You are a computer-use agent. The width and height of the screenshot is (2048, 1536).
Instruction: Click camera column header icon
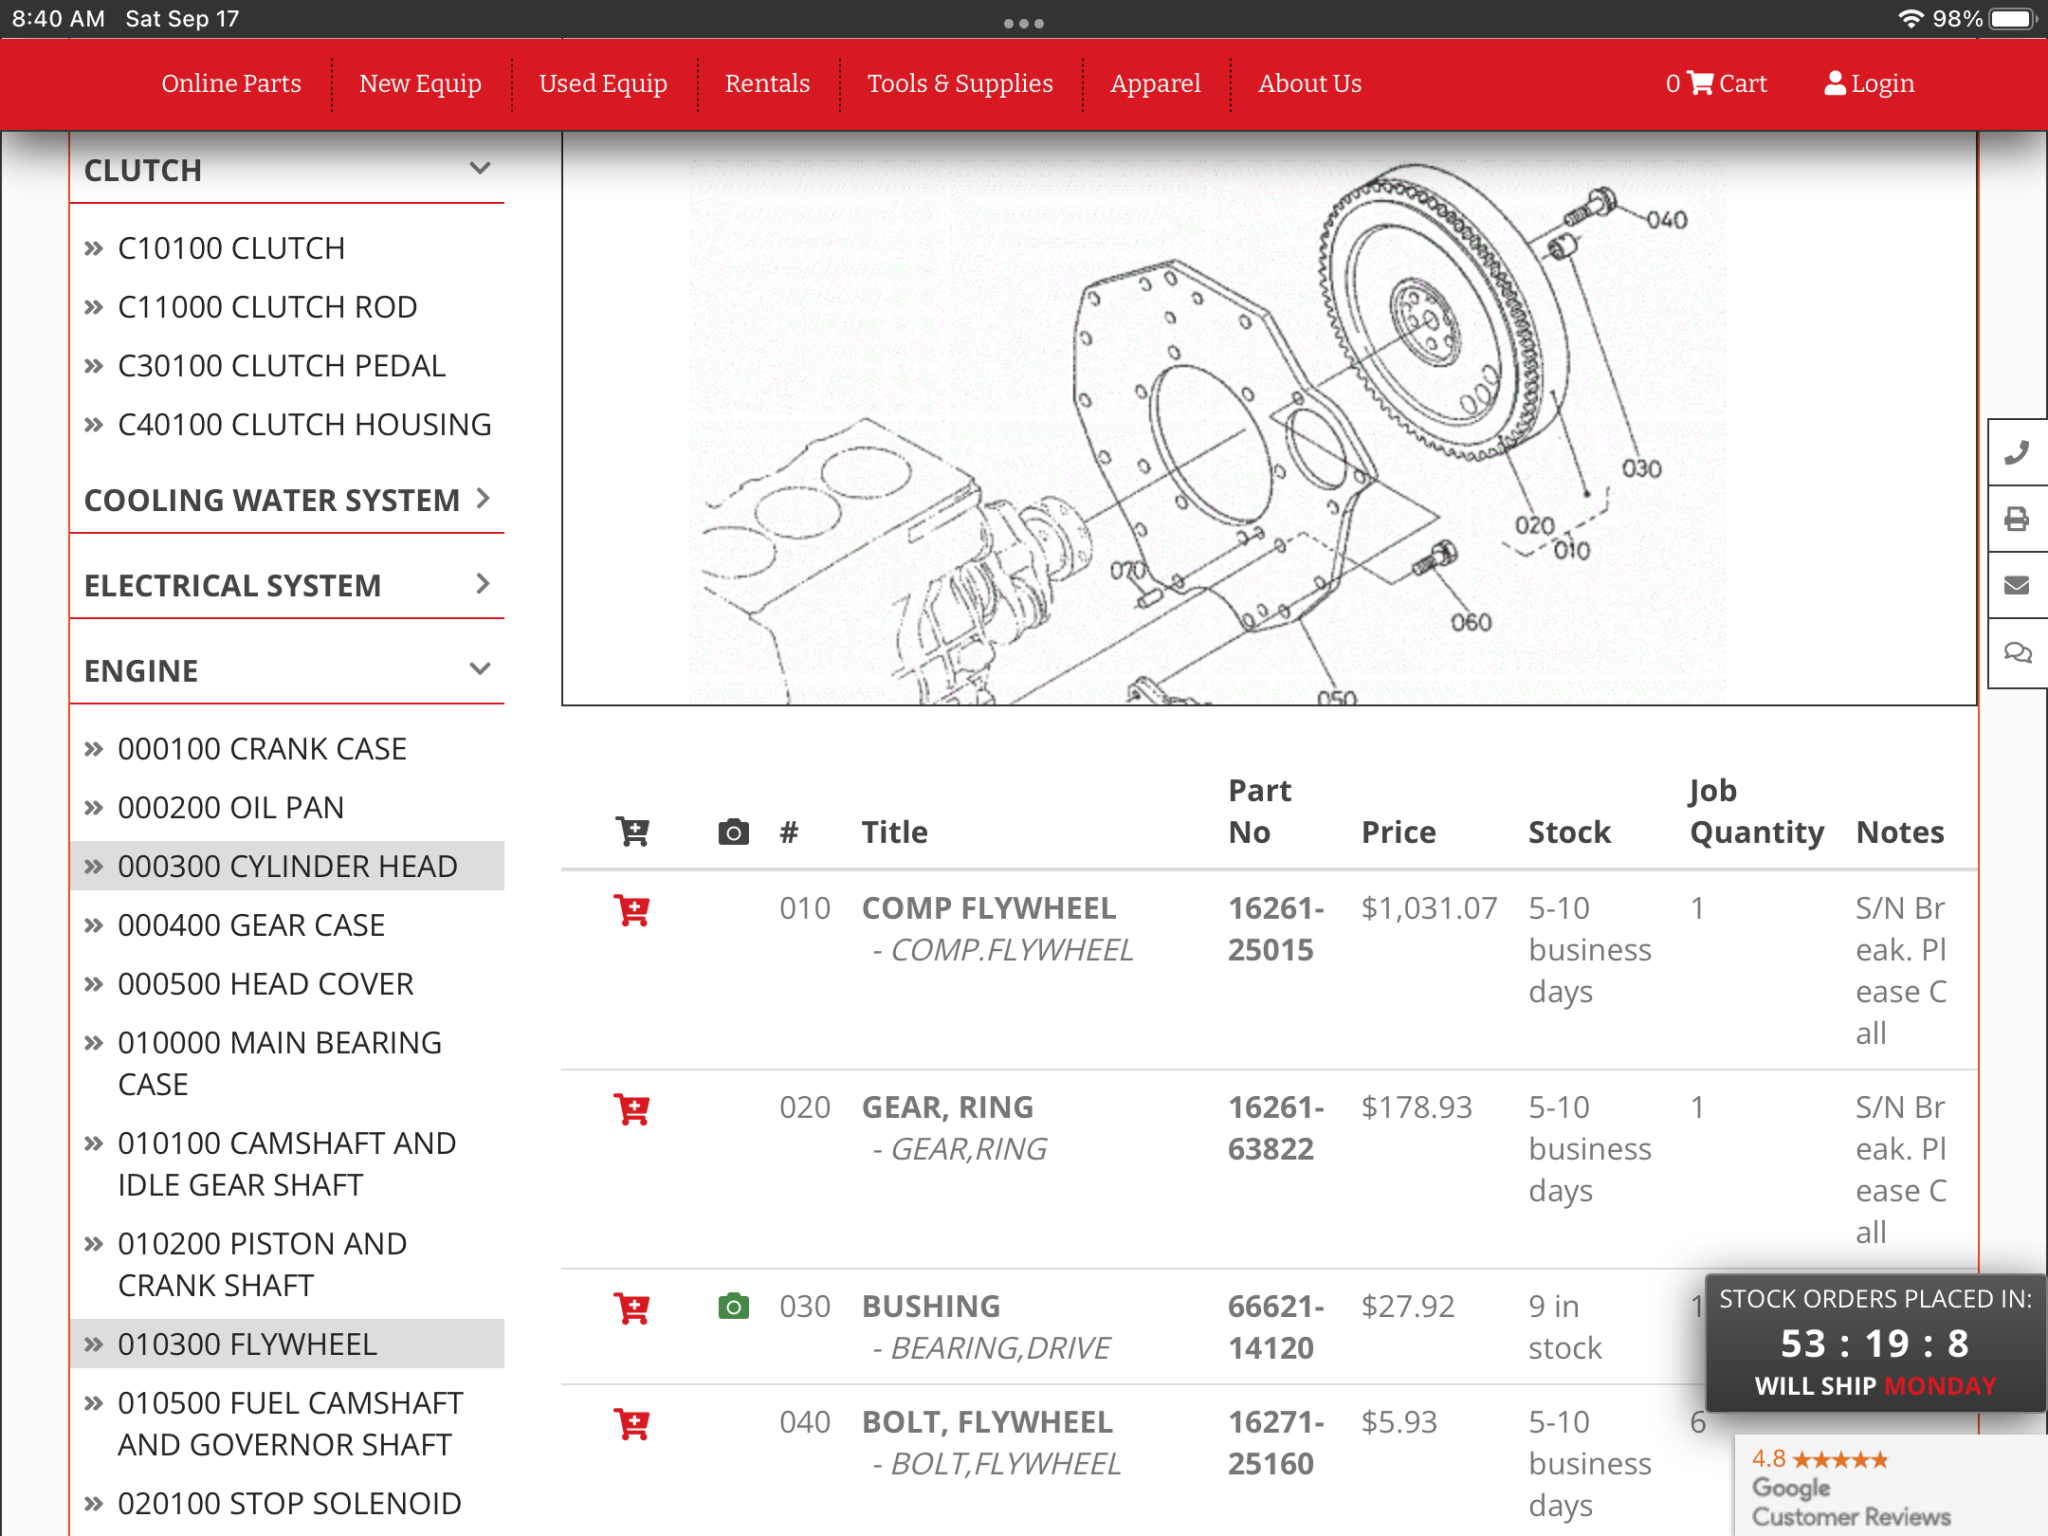(733, 832)
